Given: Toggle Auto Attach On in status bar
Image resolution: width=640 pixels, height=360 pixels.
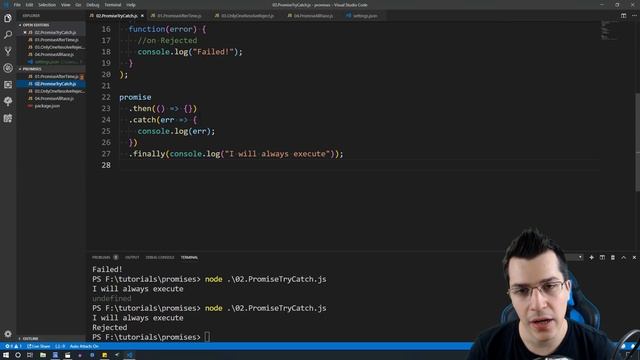Looking at the screenshot, I should tap(84, 346).
